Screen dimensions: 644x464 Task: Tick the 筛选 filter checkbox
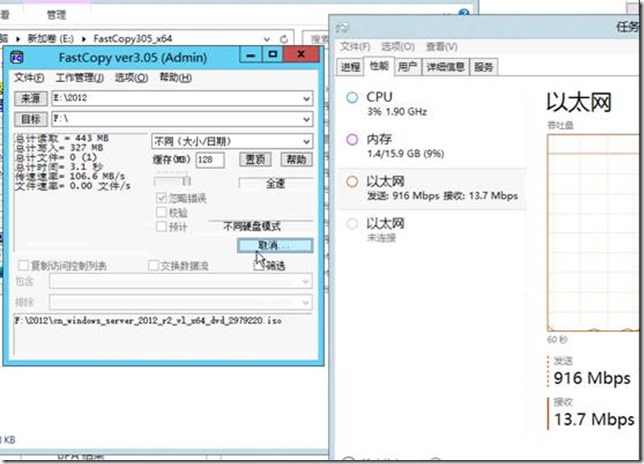[259, 266]
